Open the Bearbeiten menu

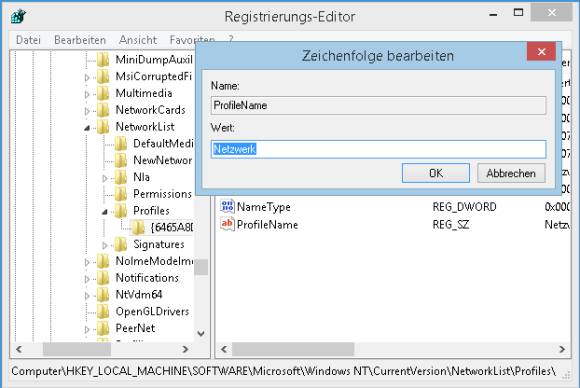pyautogui.click(x=80, y=40)
